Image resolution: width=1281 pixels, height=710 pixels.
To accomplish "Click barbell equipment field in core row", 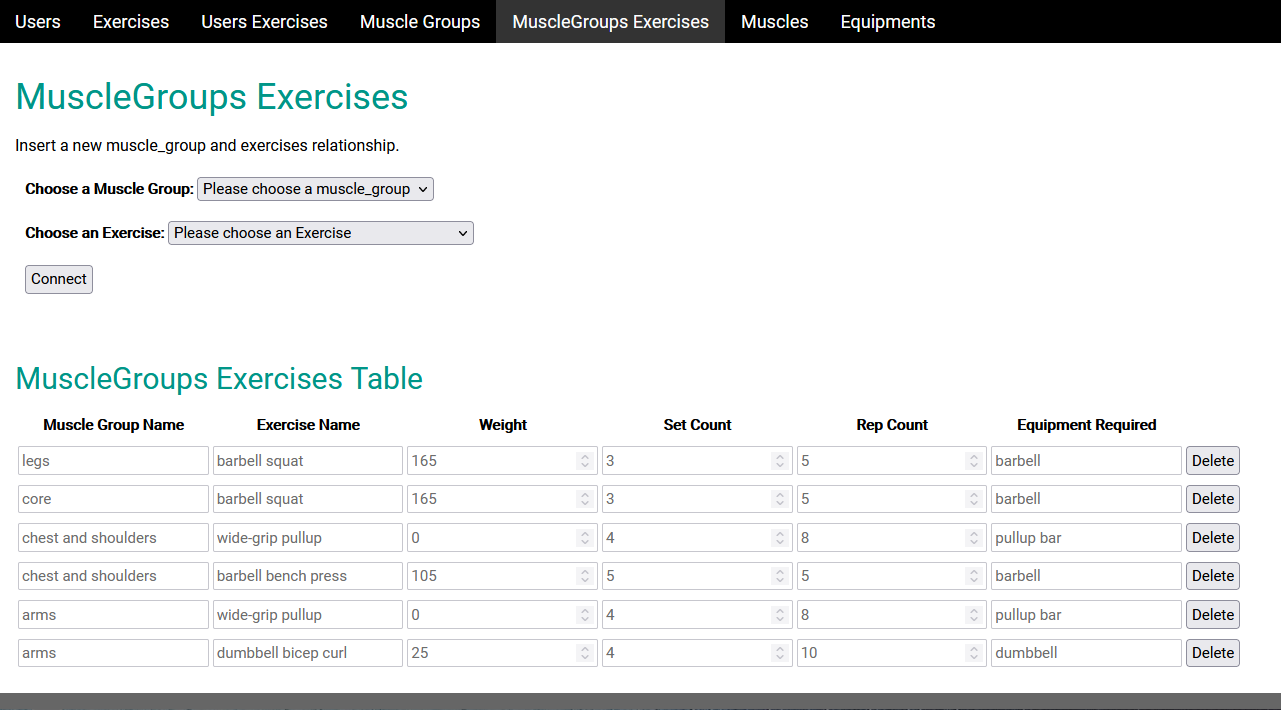I will coord(1086,499).
